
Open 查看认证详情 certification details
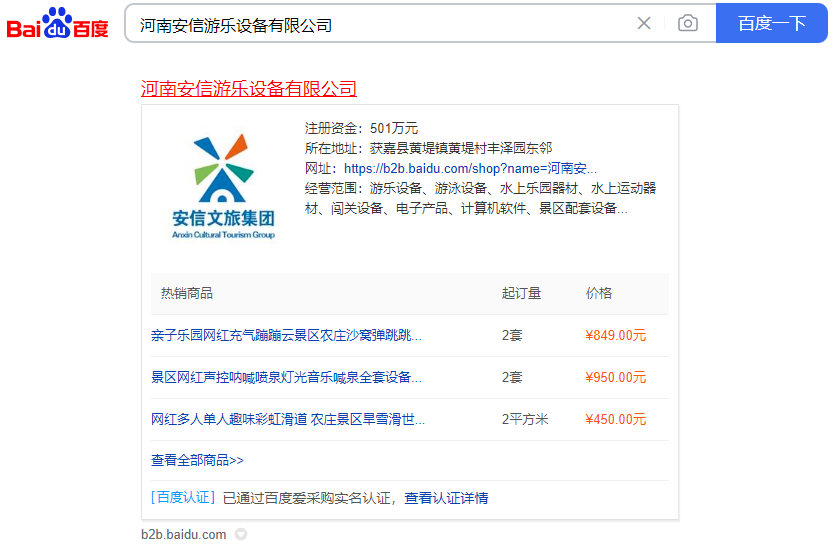point(446,497)
